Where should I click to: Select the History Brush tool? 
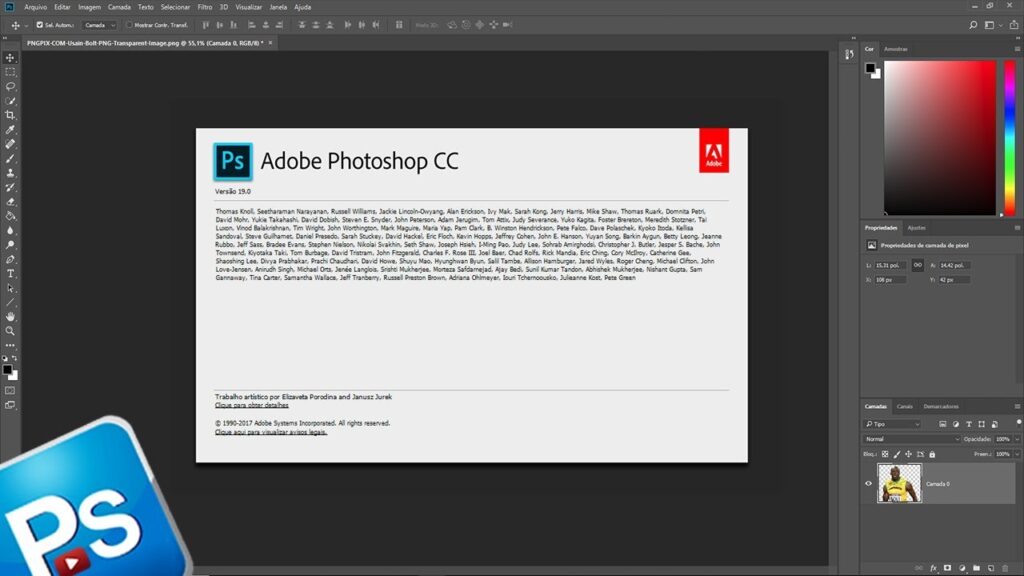tap(10, 187)
